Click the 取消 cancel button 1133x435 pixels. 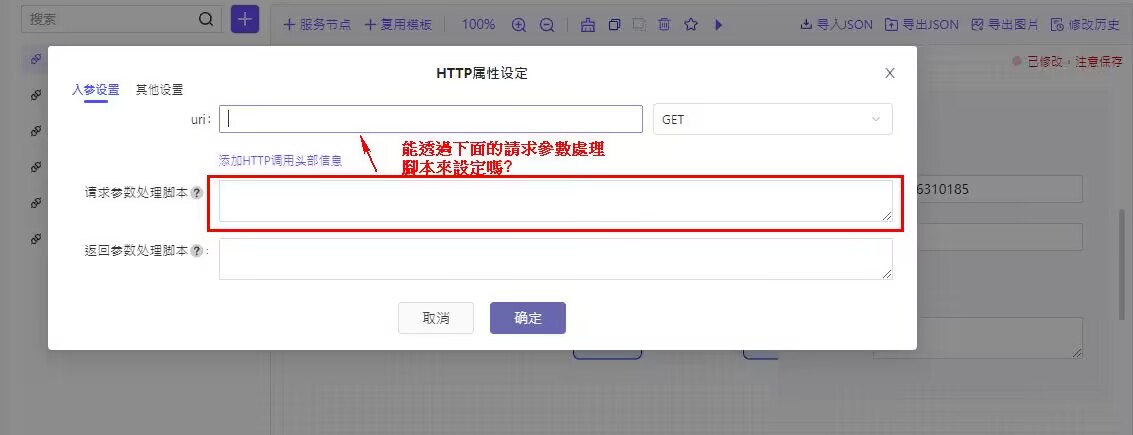(436, 318)
